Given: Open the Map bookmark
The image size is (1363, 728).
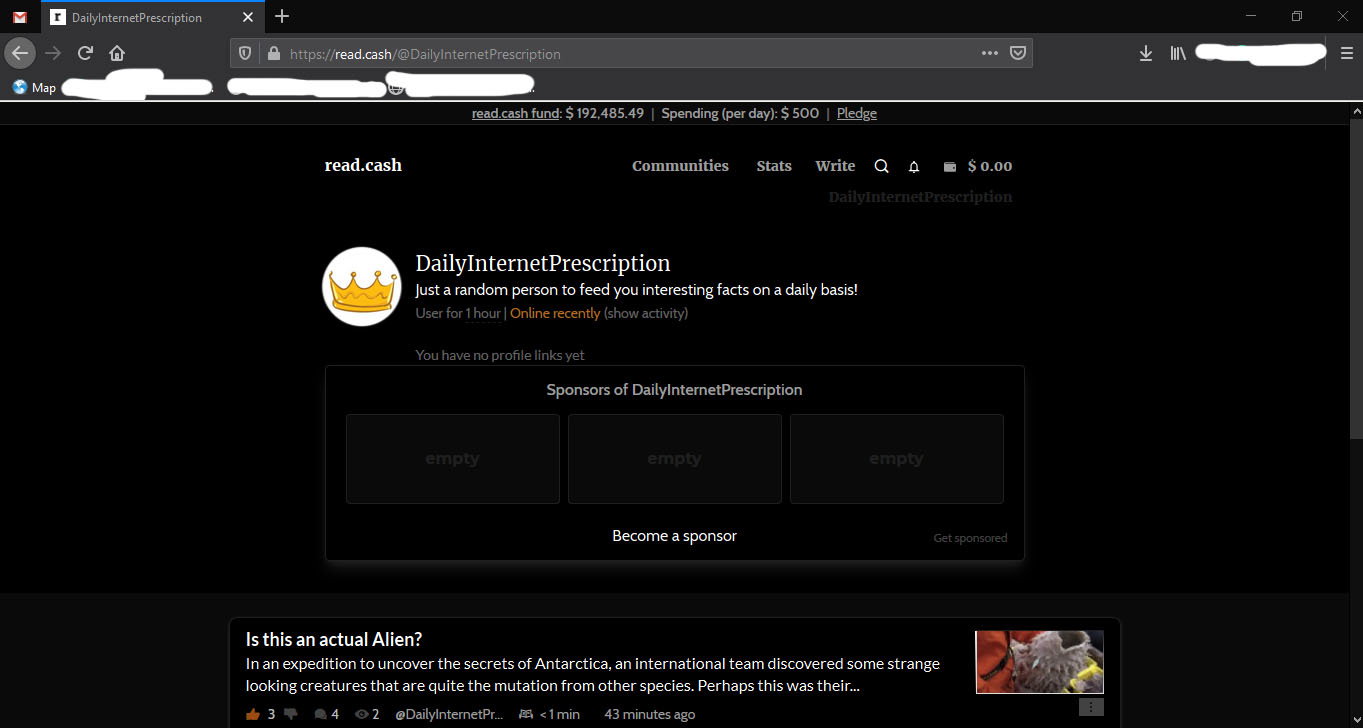Looking at the screenshot, I should [34, 87].
